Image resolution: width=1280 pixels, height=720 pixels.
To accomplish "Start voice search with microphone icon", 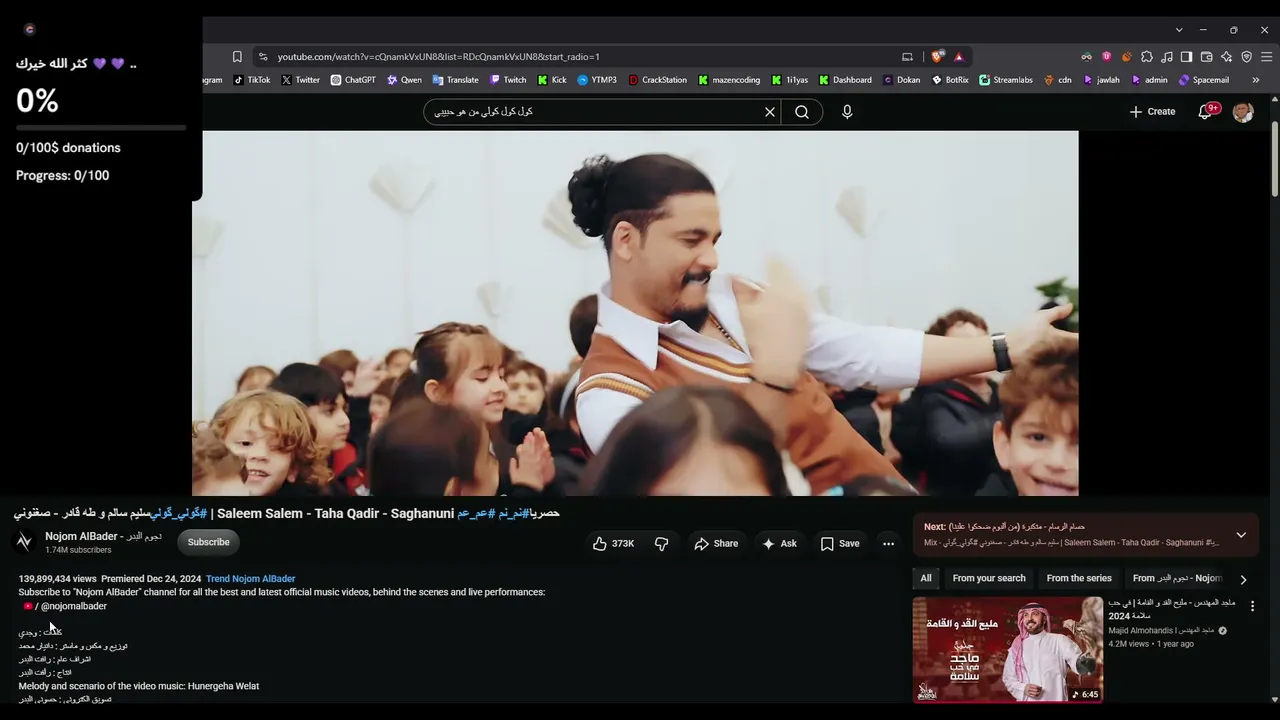I will (x=847, y=112).
